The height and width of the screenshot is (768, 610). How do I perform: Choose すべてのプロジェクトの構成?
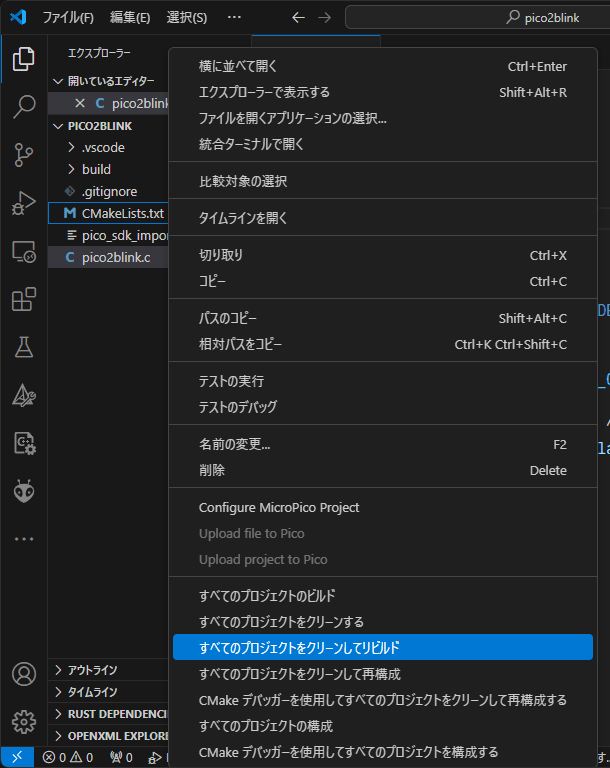[x=383, y=726]
